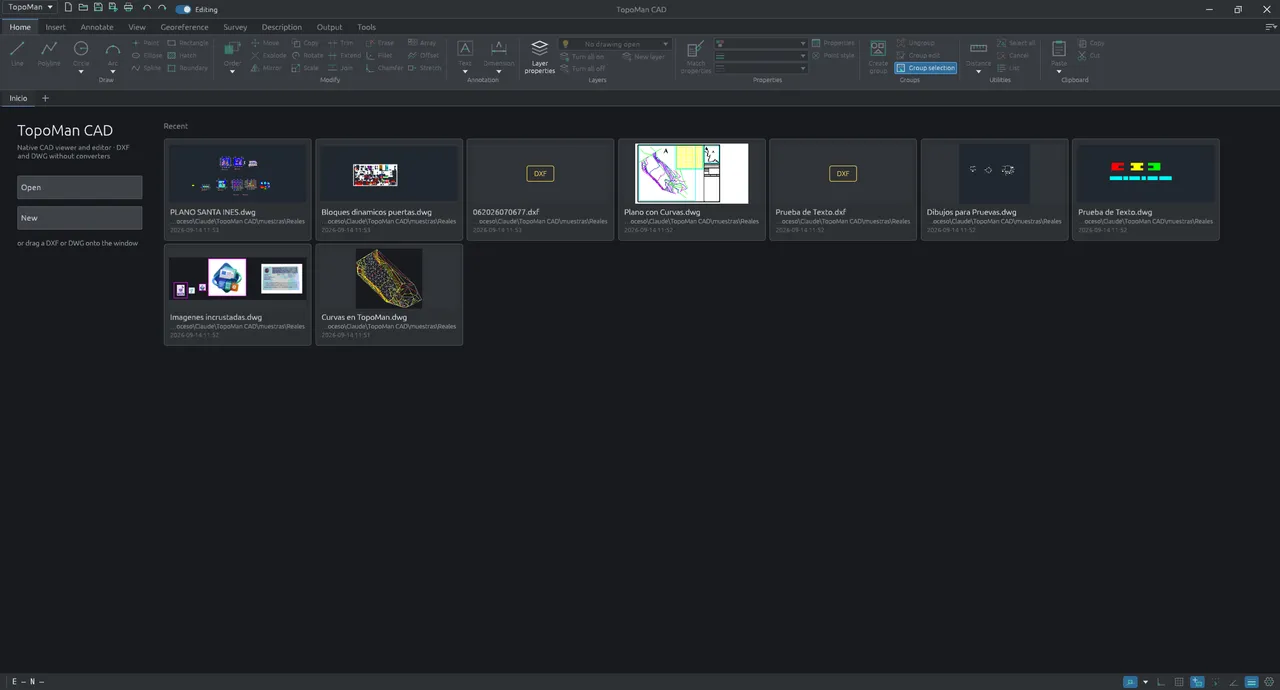1280x690 pixels.
Task: Click the Tools ribbon tab
Action: (366, 27)
